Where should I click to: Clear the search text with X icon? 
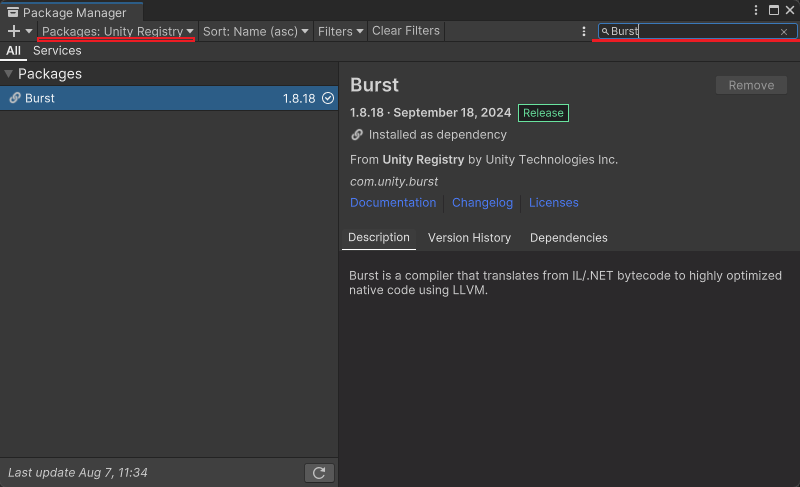coord(784,32)
